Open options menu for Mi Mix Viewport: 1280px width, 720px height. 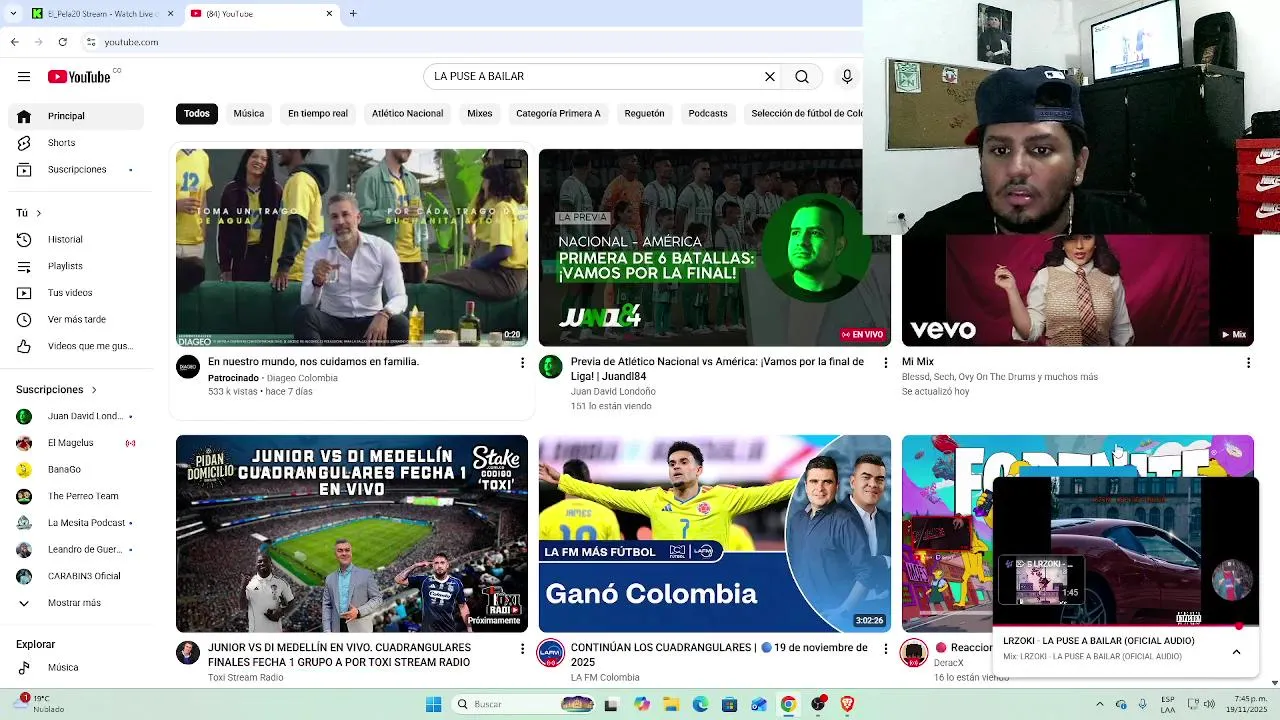(1248, 362)
